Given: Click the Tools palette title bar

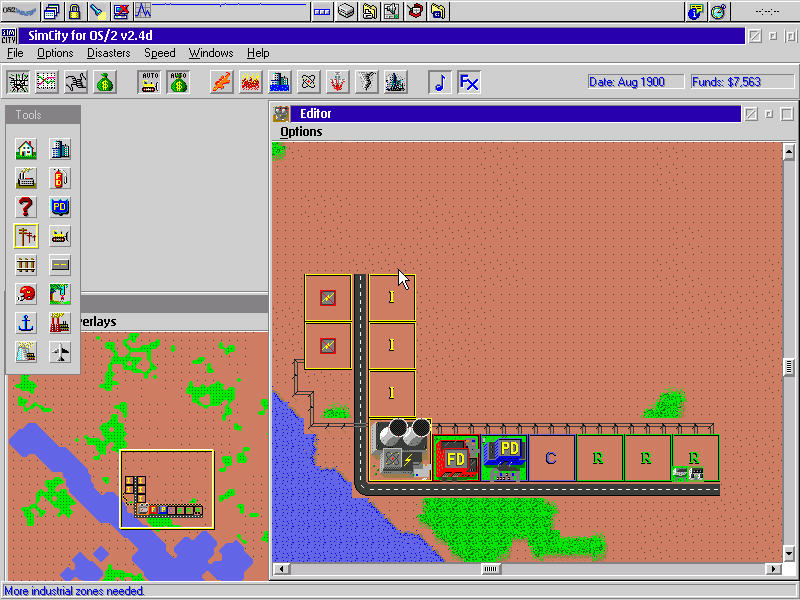Looking at the screenshot, I should [43, 115].
